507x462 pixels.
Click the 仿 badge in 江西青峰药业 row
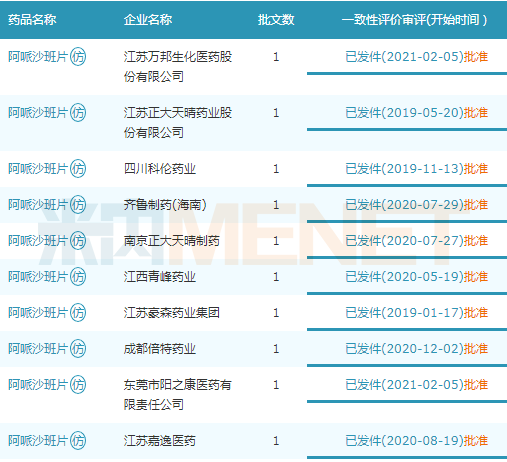(78, 277)
